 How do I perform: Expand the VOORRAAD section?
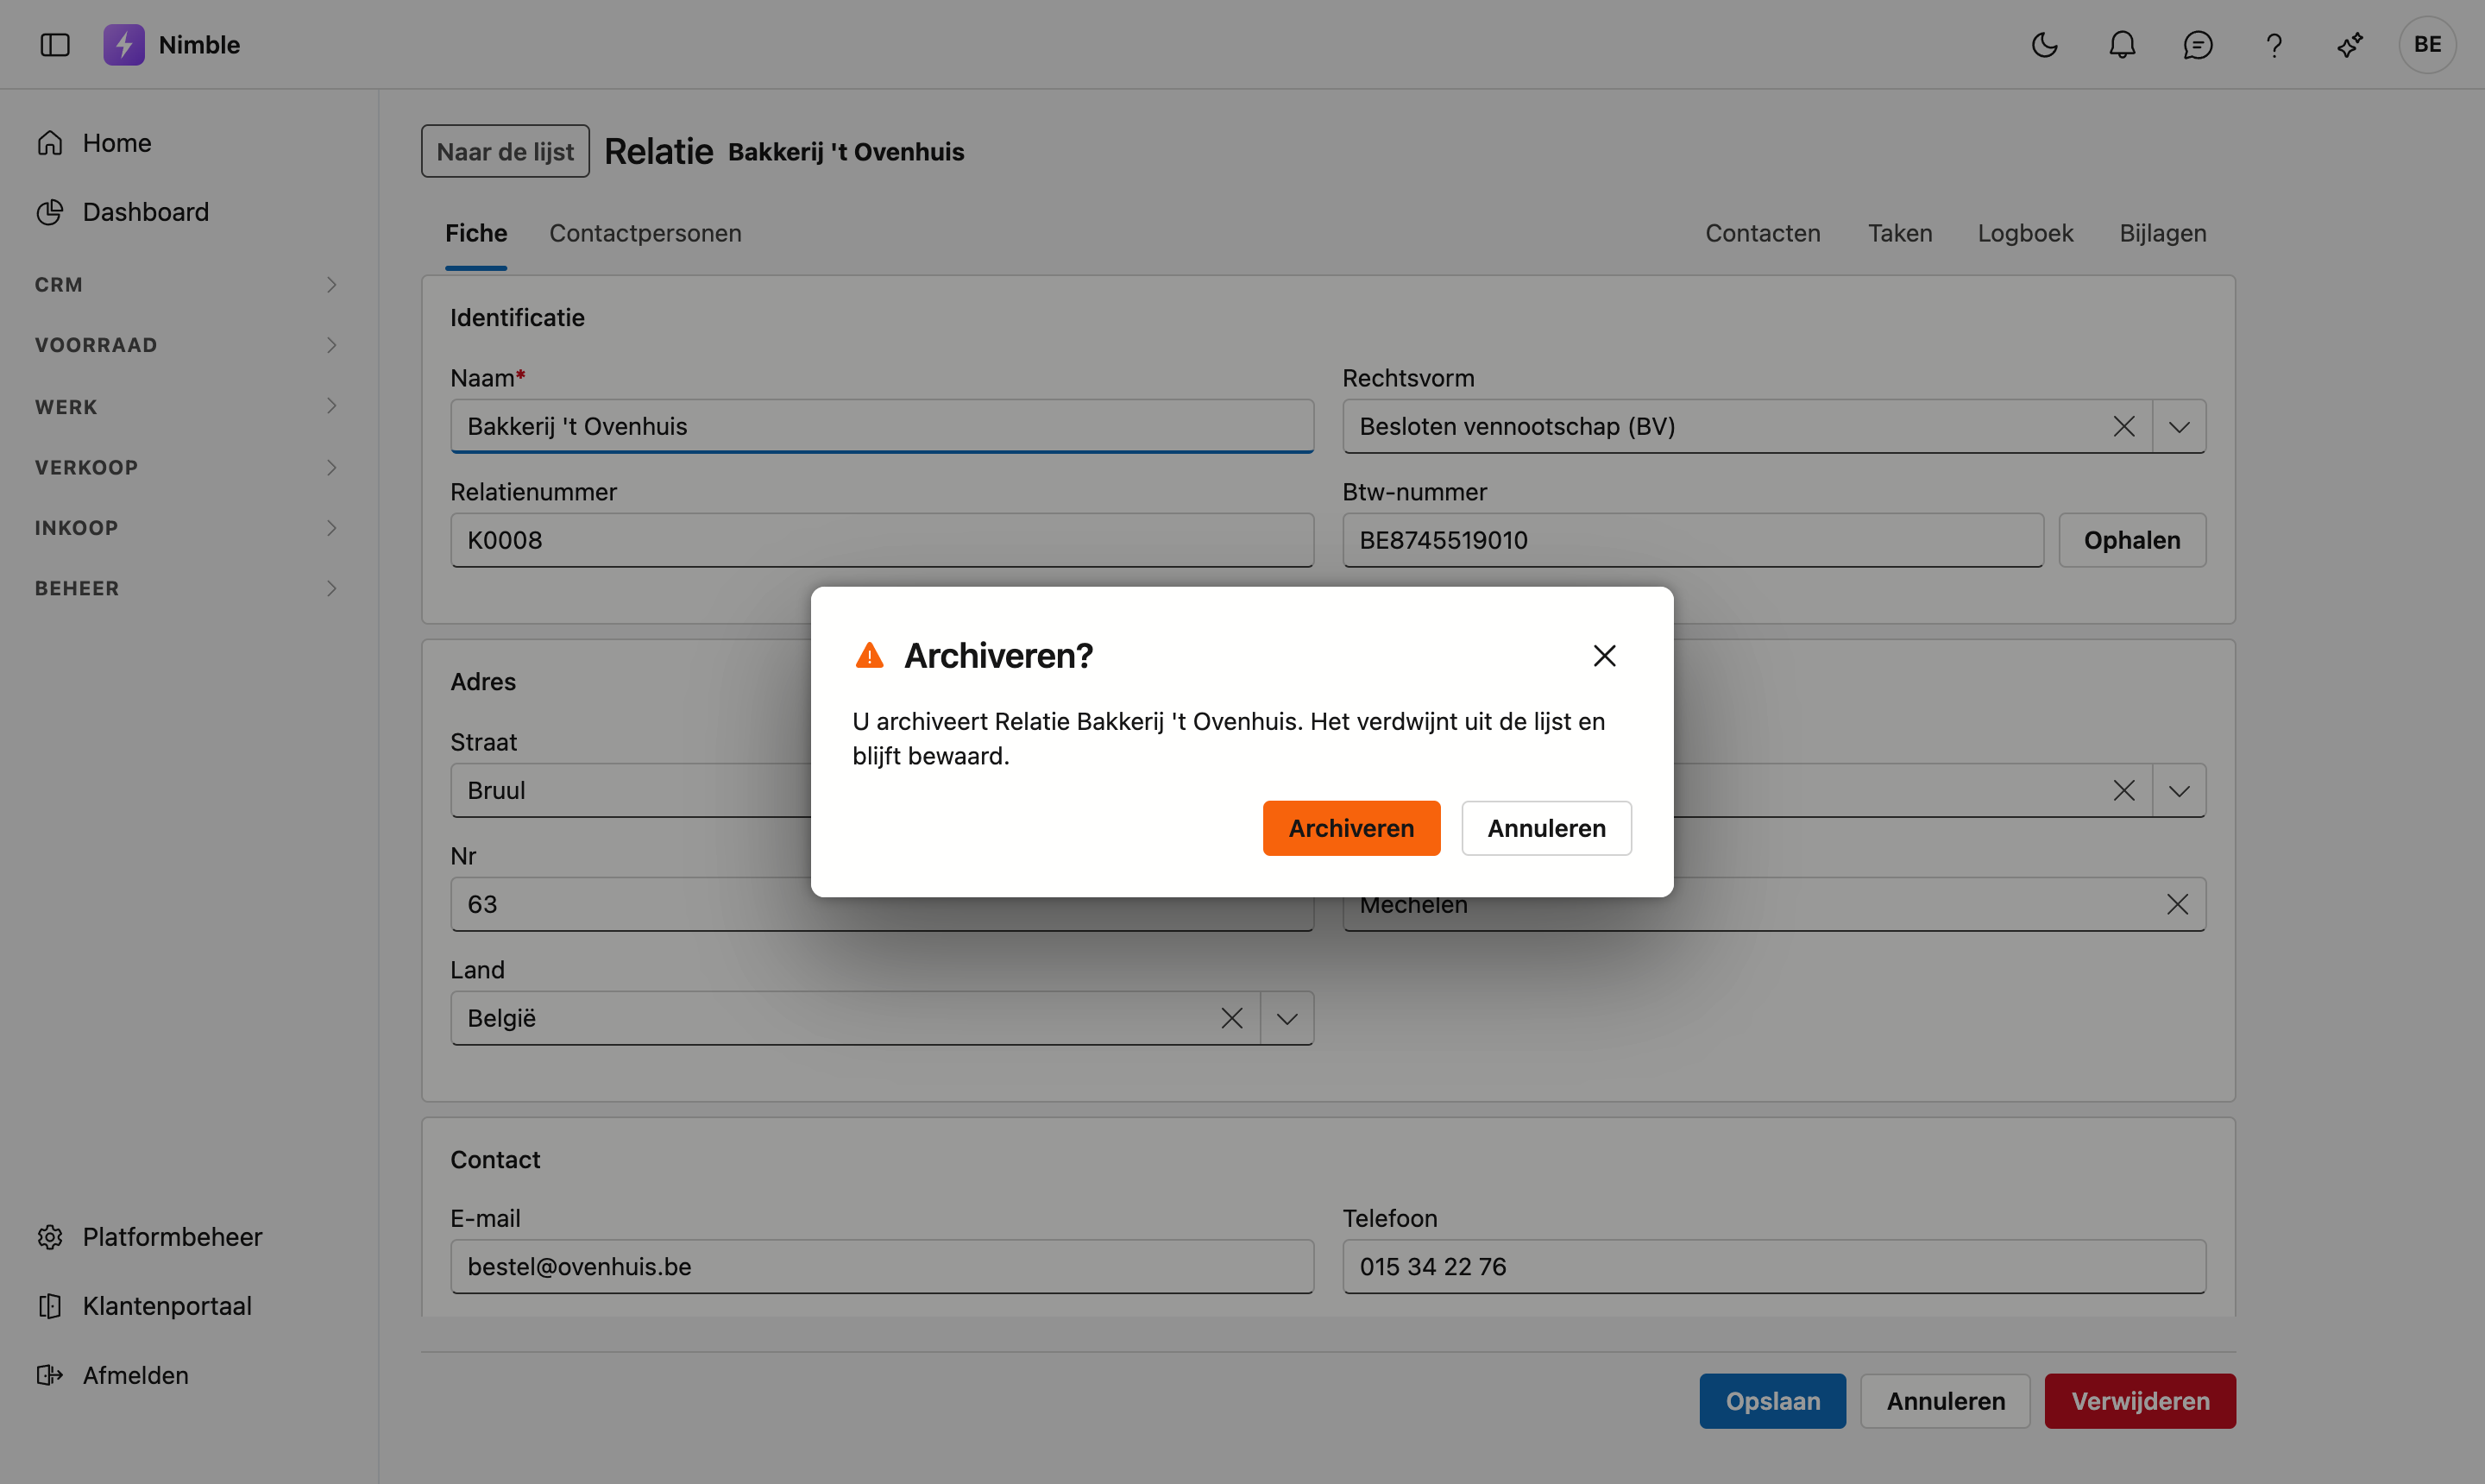[x=187, y=345]
